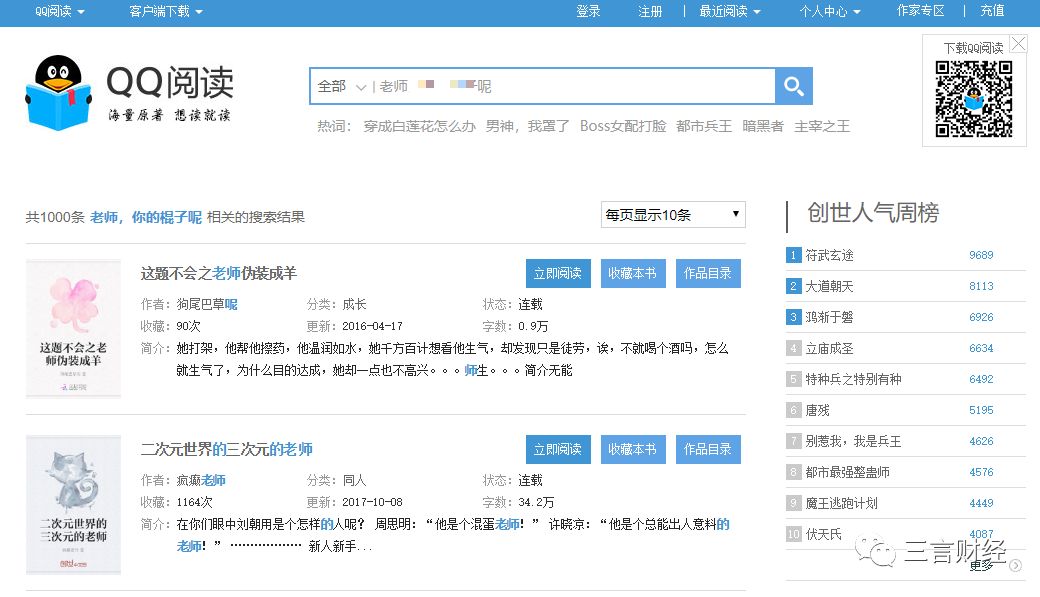Click 更多 under the ranking list

pos(982,565)
